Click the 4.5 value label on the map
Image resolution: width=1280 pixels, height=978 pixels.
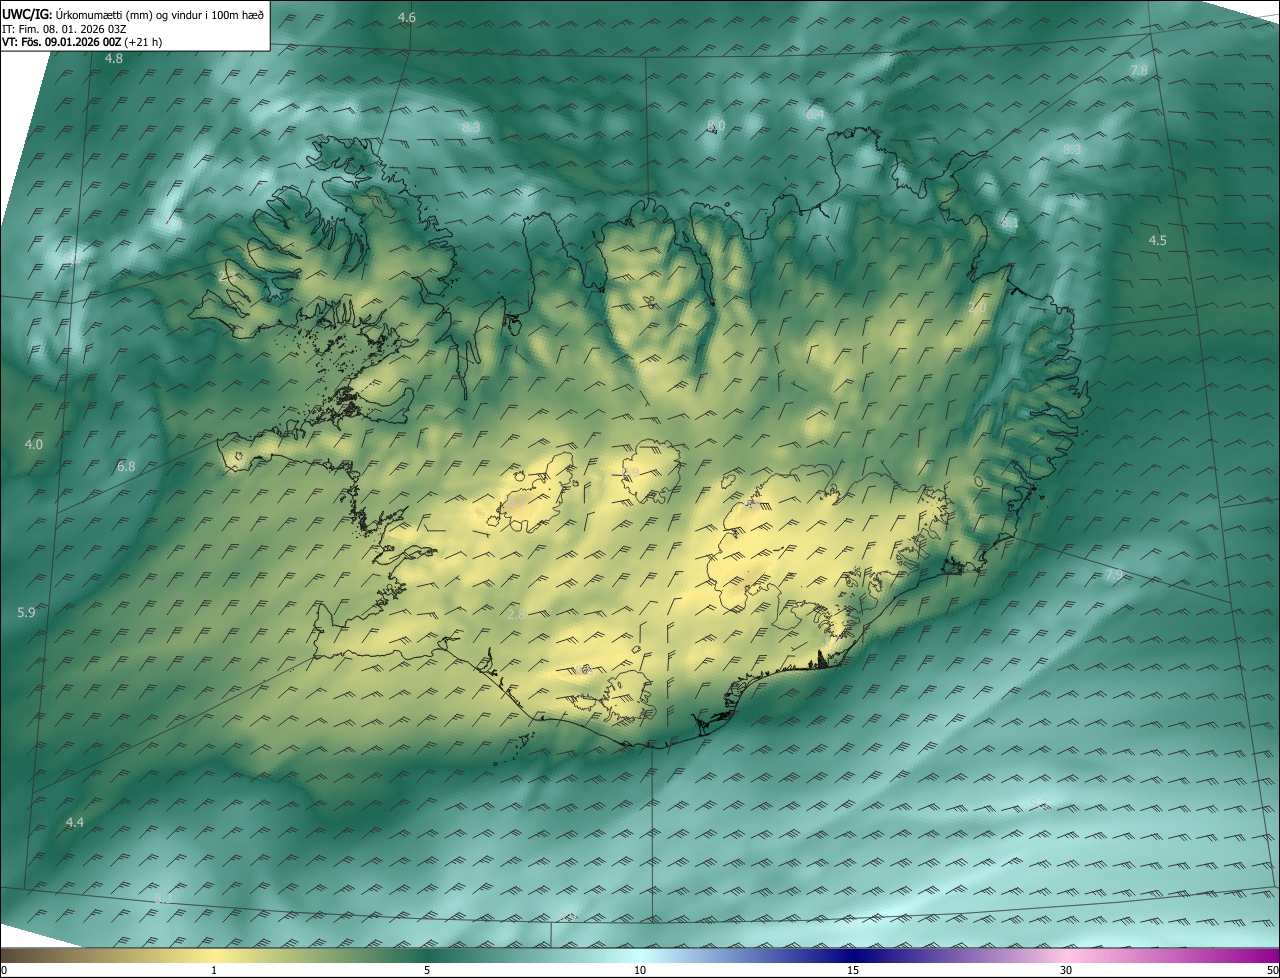[1157, 240]
